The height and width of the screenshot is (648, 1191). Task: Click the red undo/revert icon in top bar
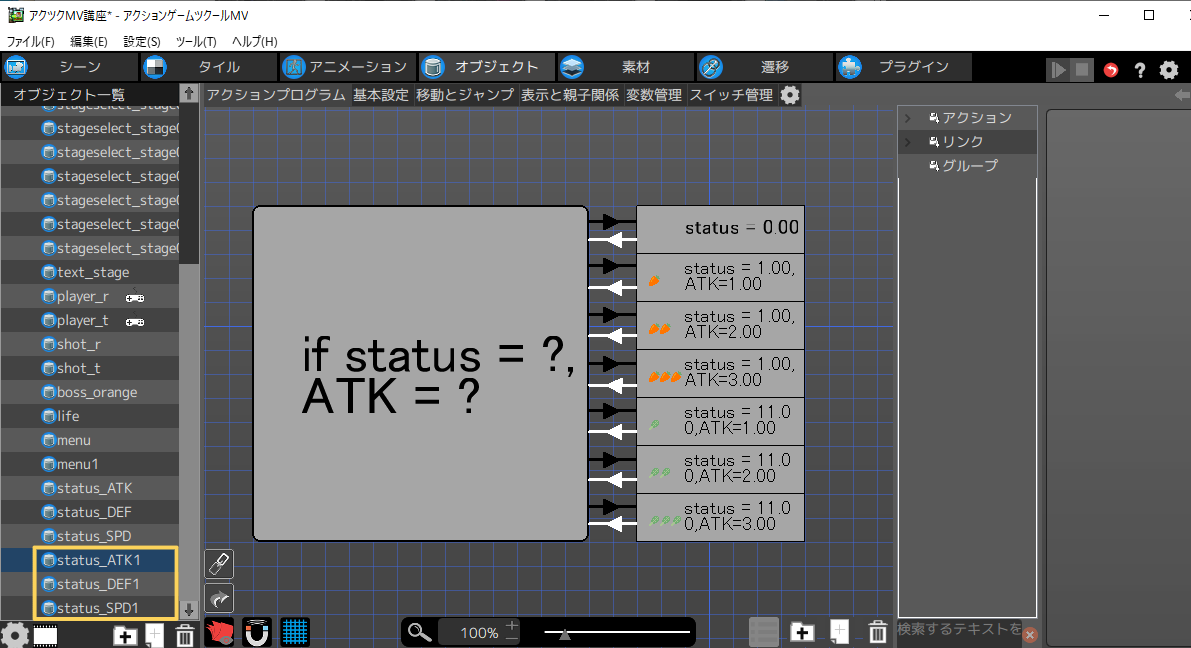point(1111,70)
